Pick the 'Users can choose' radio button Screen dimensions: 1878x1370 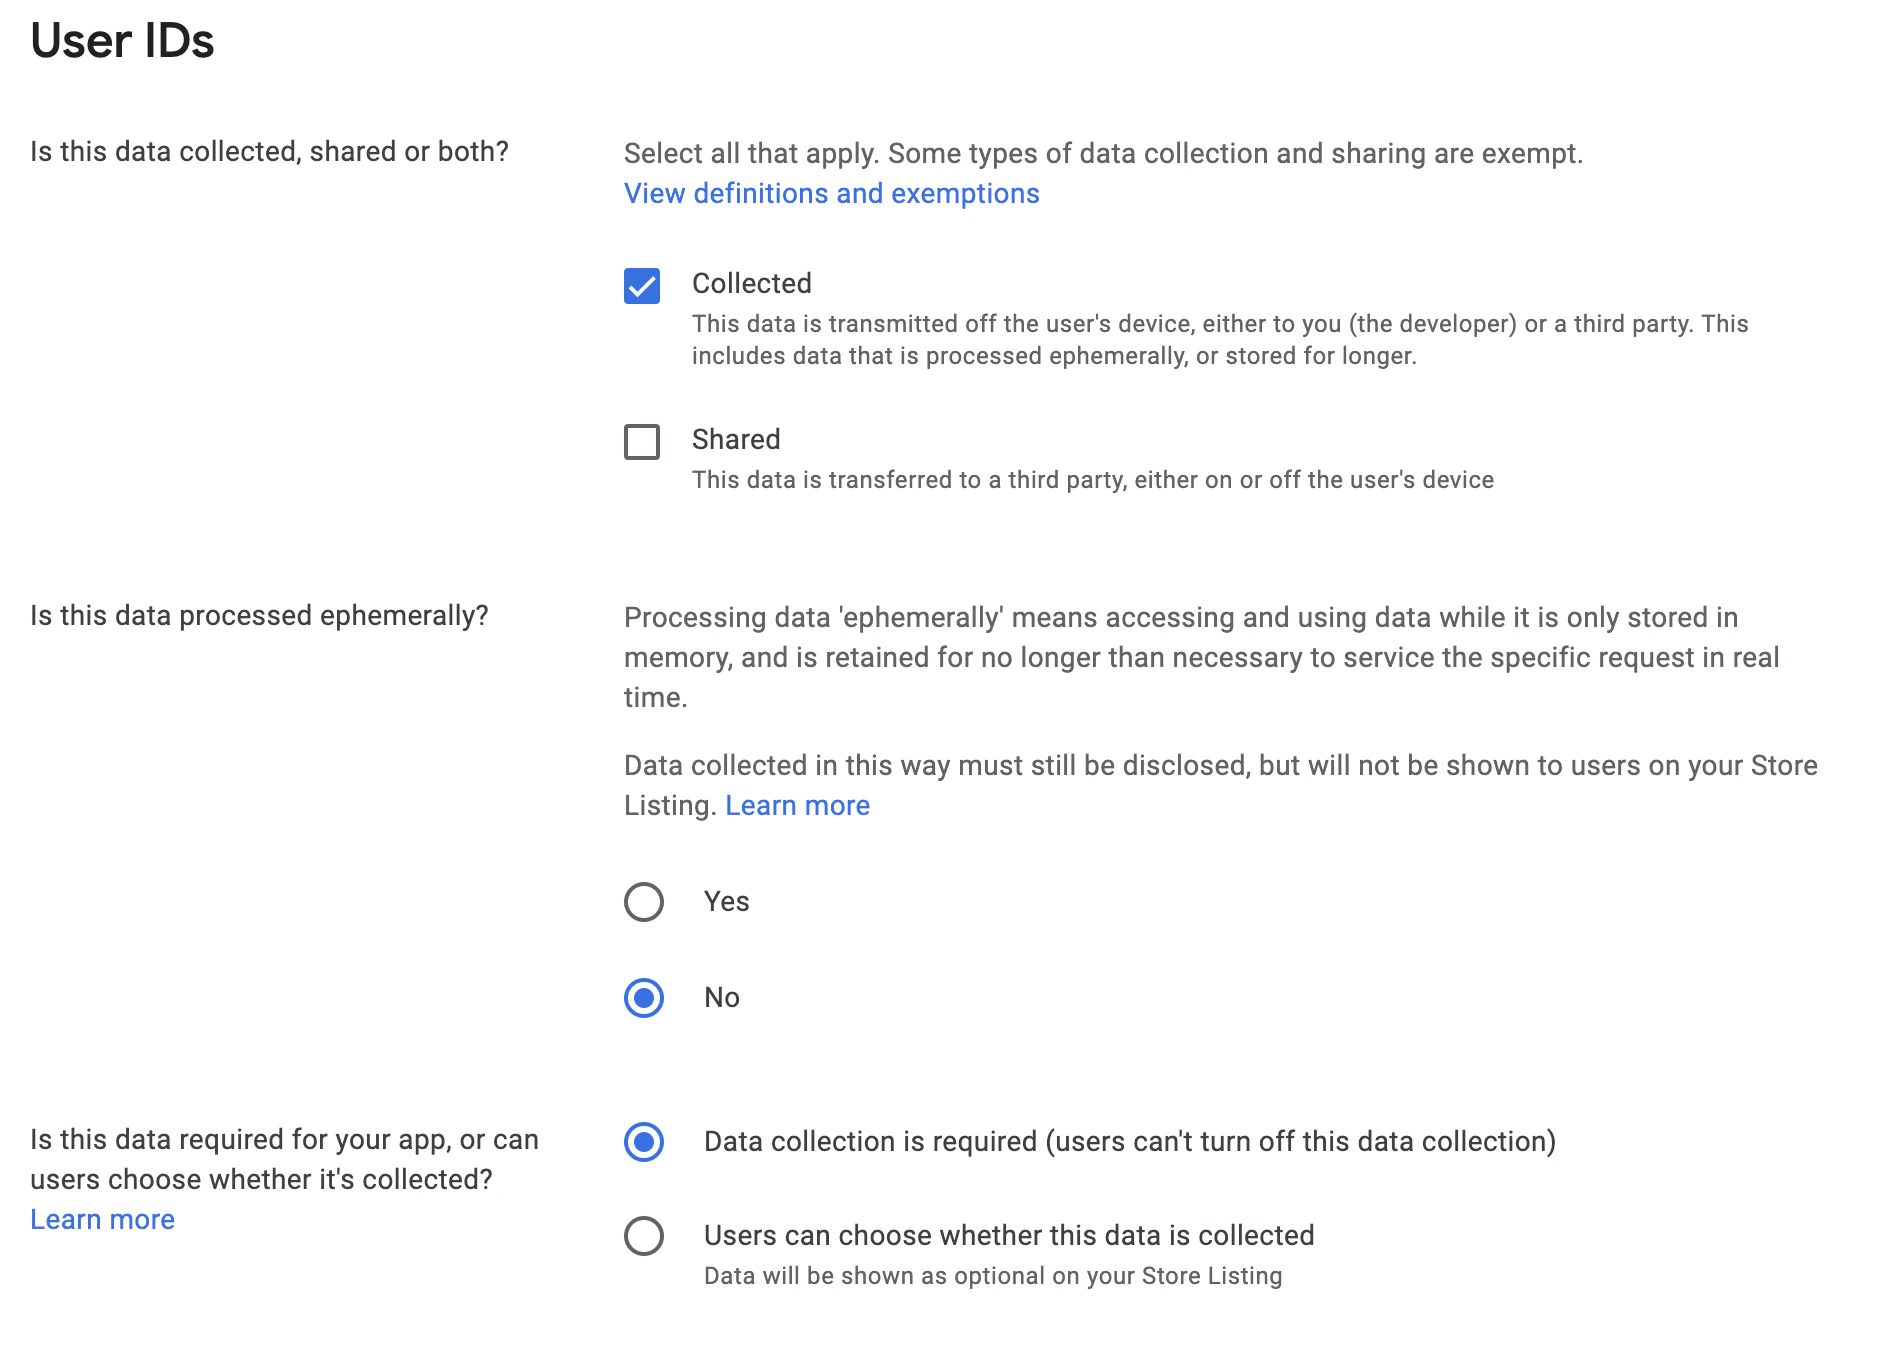644,1236
